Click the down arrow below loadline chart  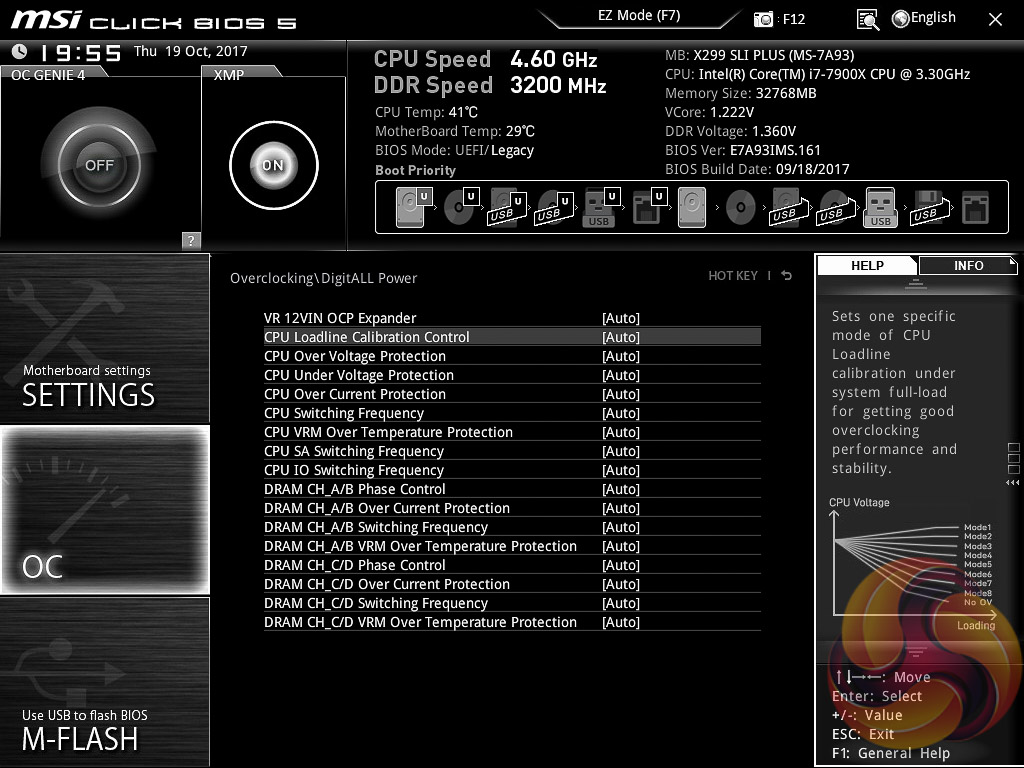pyautogui.click(x=916, y=652)
